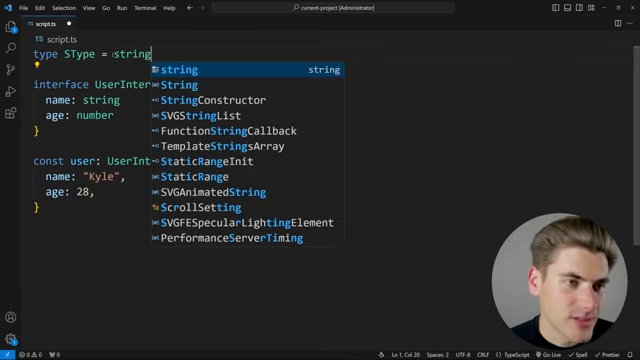Viewport: 640px width, 360px height.
Task: Click the VS Code logo icon
Action: pos(8,8)
